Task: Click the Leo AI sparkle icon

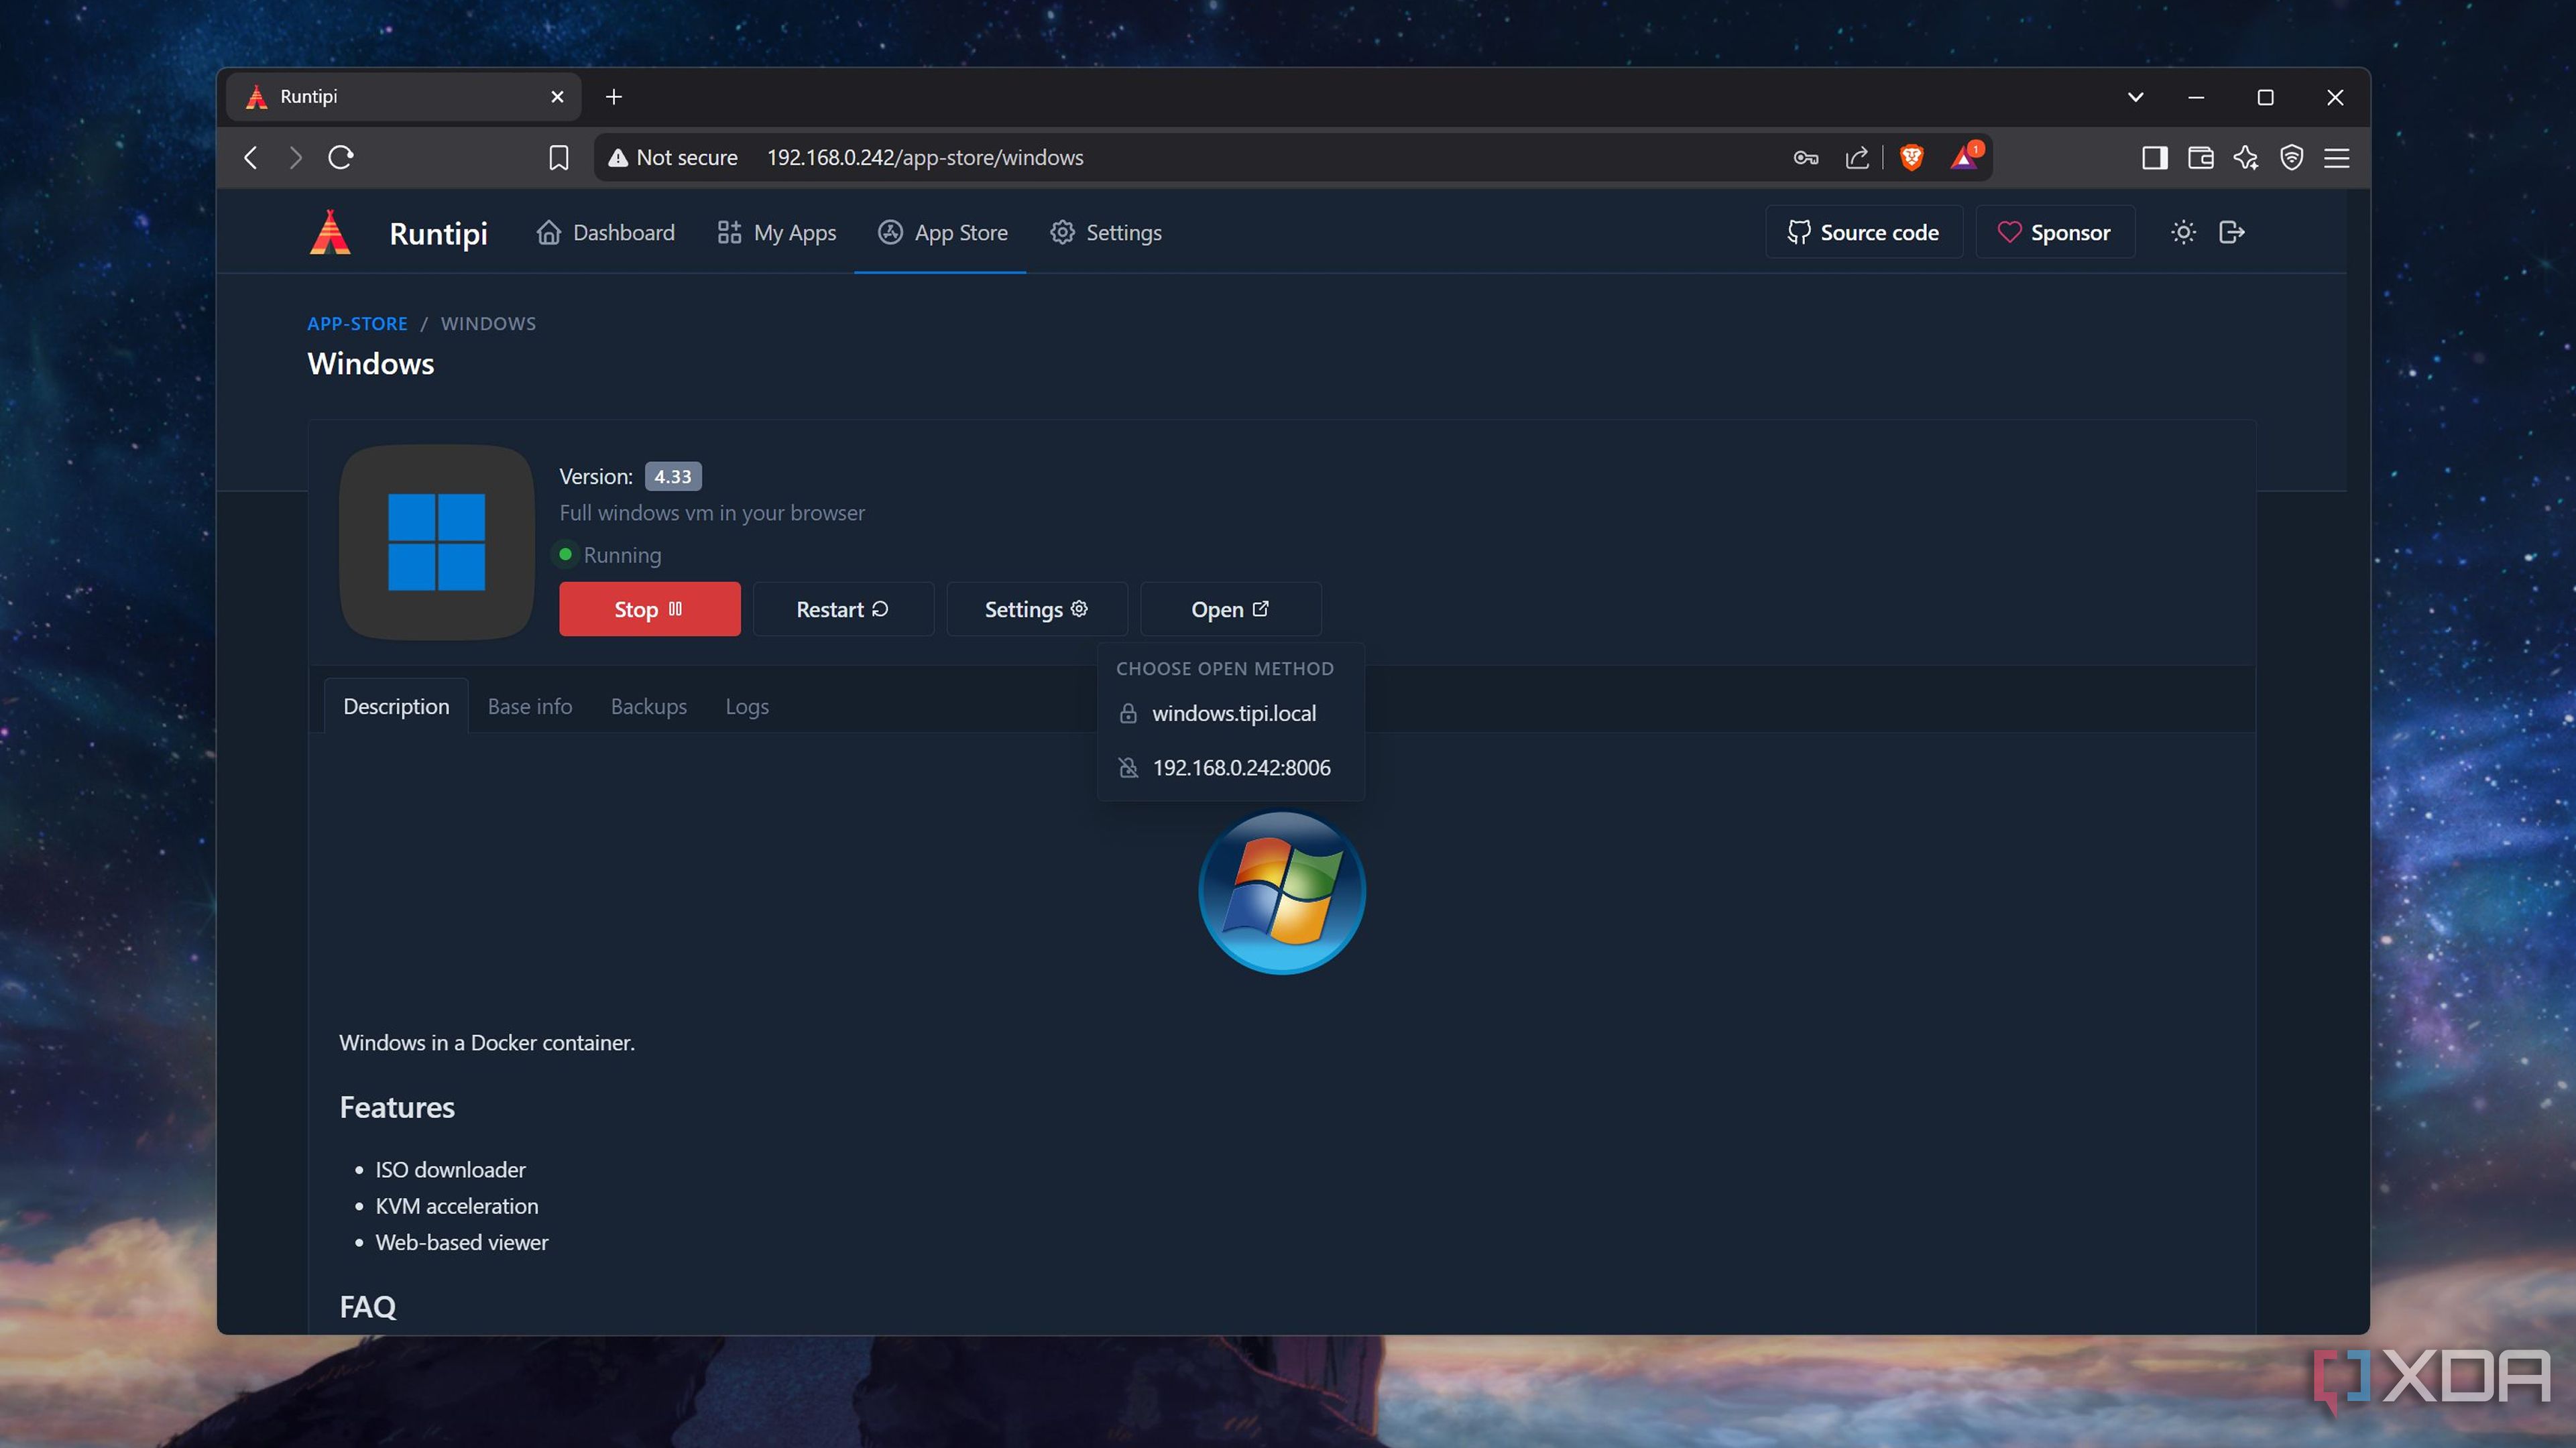Action: pos(2246,158)
